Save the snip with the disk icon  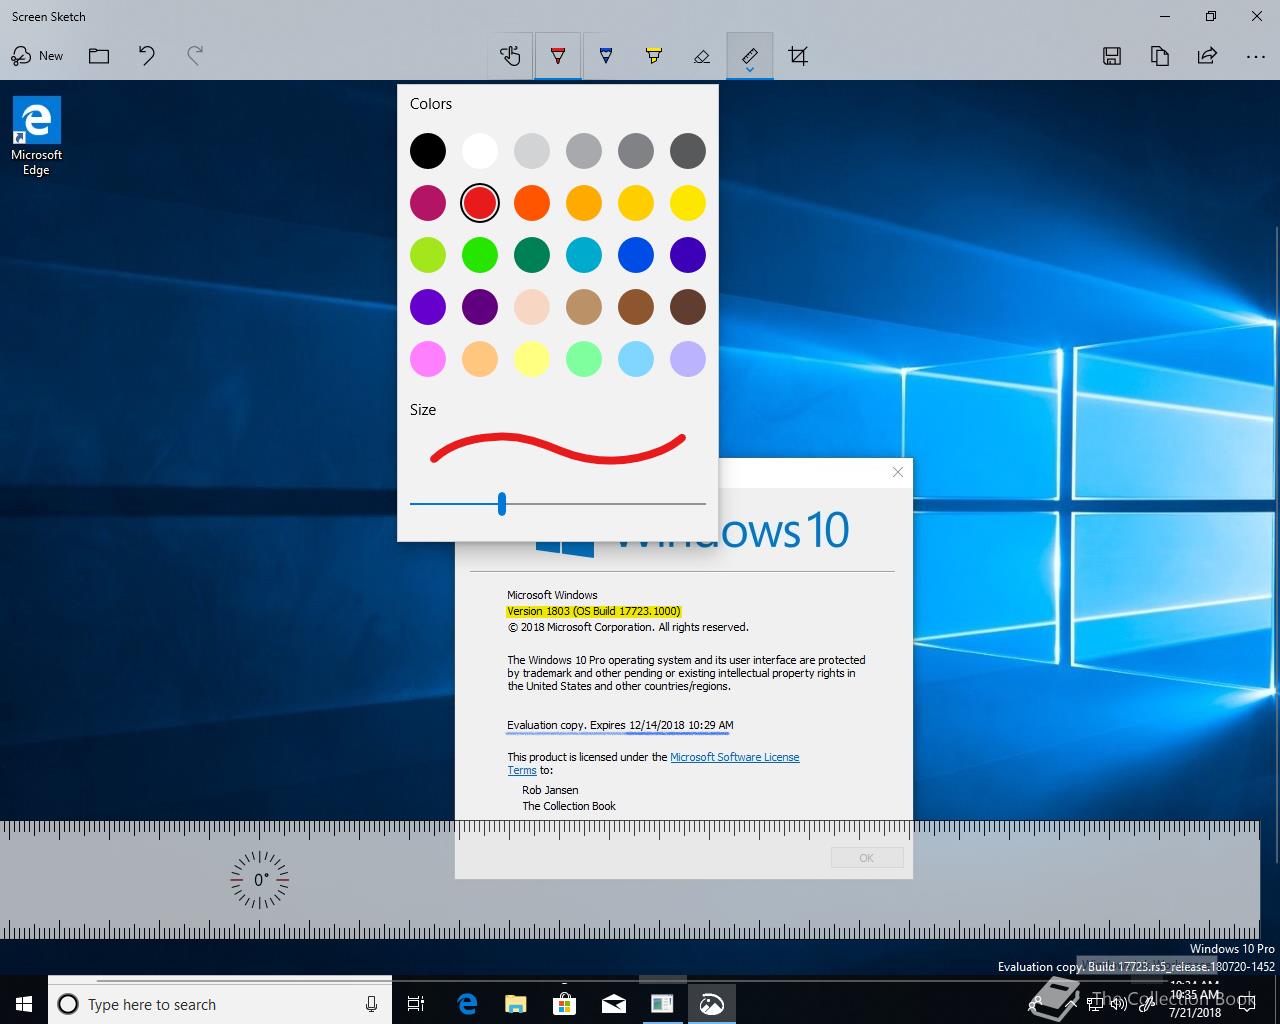click(x=1112, y=56)
